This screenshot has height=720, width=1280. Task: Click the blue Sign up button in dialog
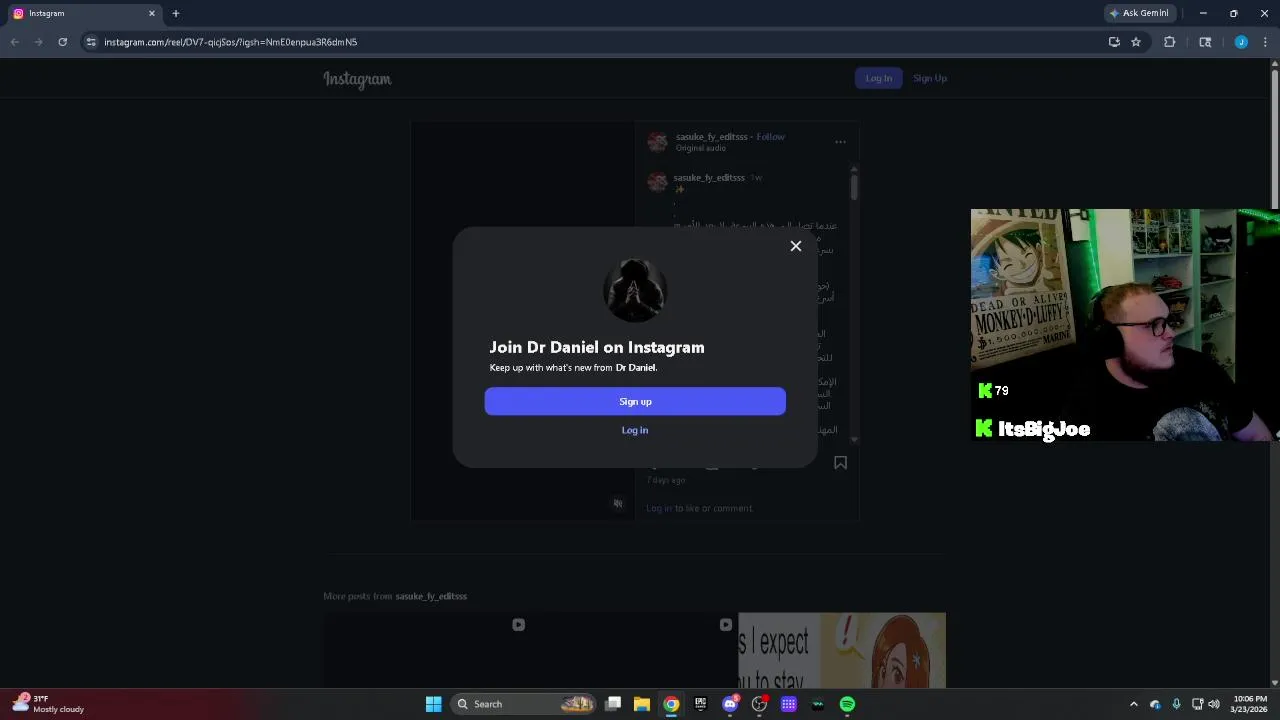point(635,401)
